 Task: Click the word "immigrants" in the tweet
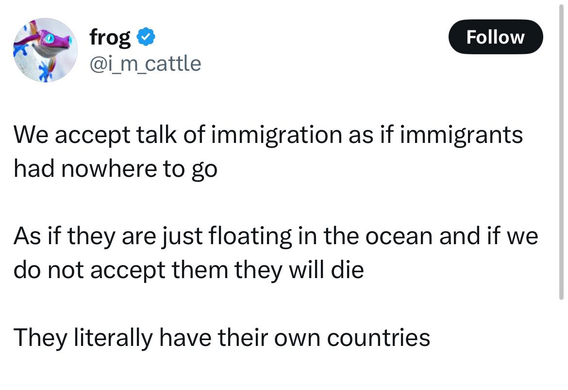462,135
